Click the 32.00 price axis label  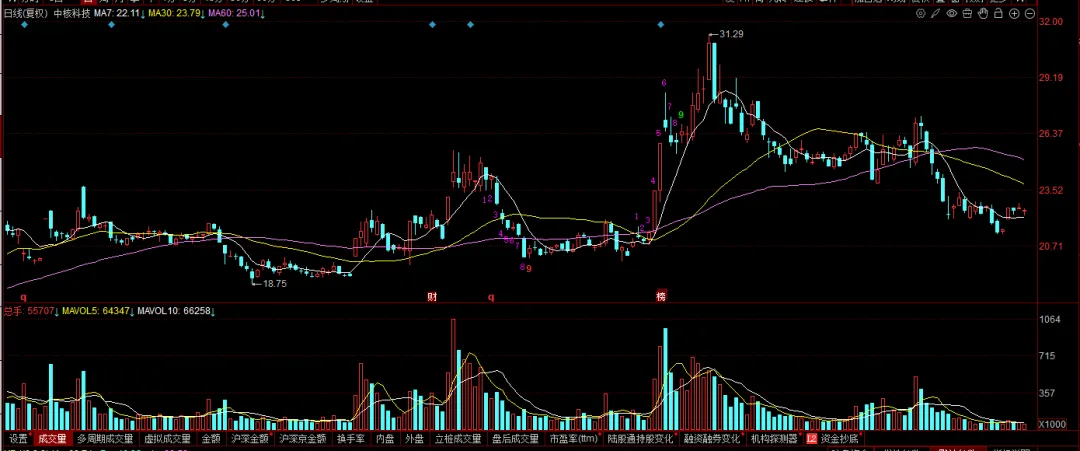tap(1050, 22)
